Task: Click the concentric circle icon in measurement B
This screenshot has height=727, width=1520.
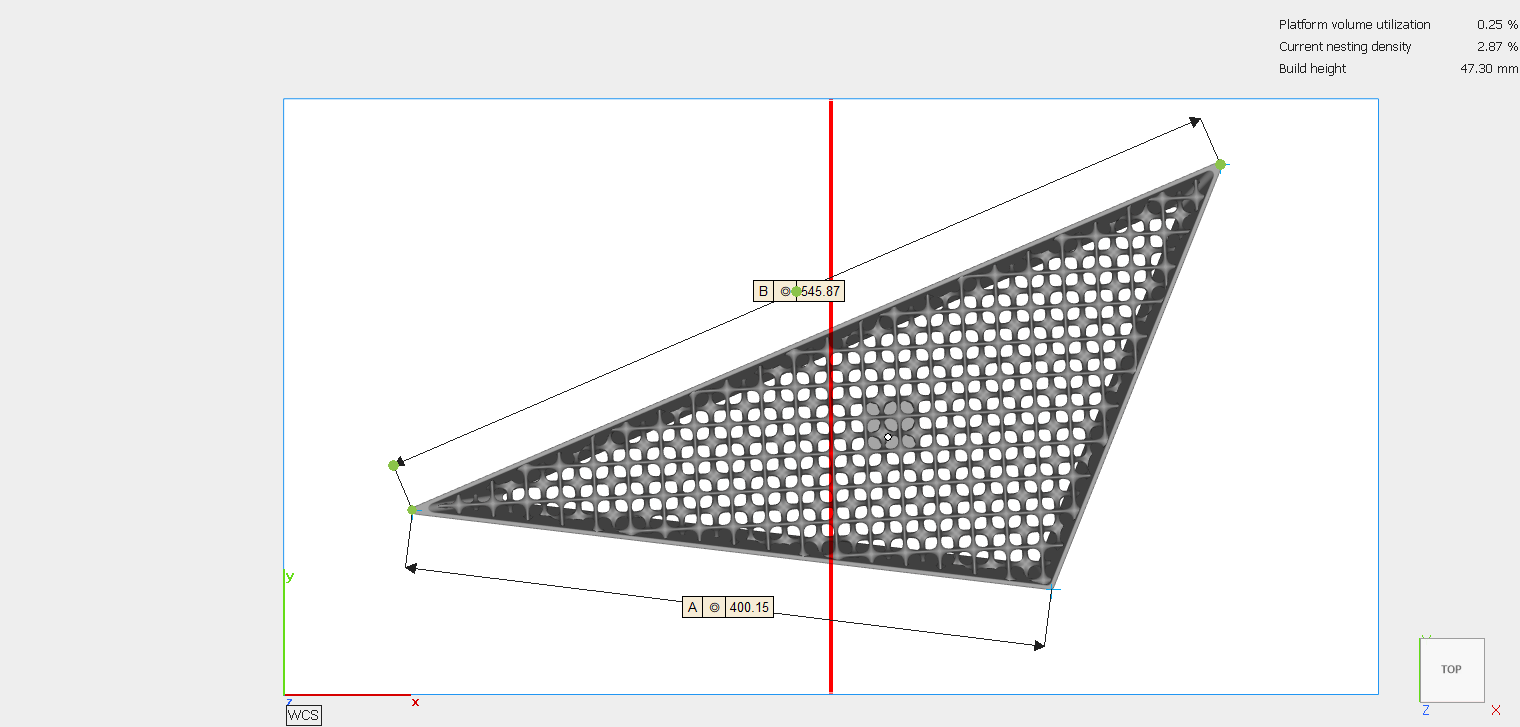Action: 785,291
